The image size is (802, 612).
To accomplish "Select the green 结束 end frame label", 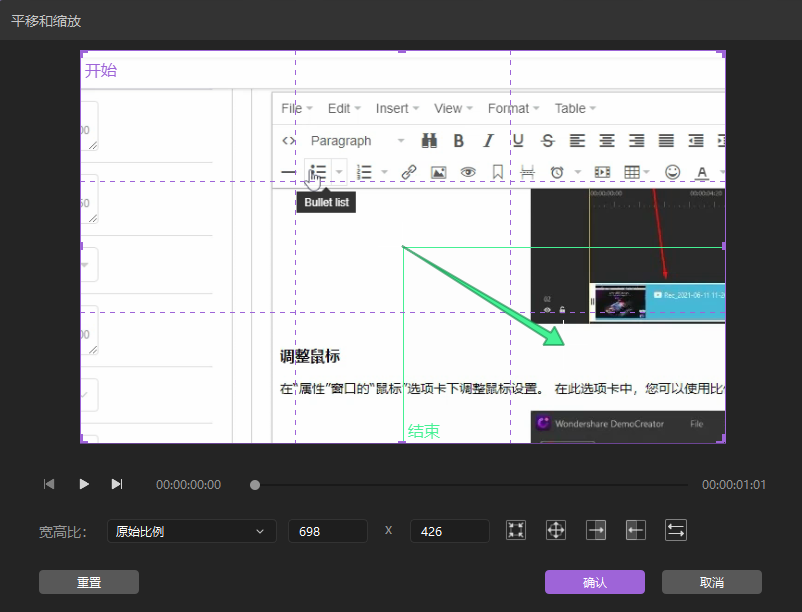I will point(423,432).
